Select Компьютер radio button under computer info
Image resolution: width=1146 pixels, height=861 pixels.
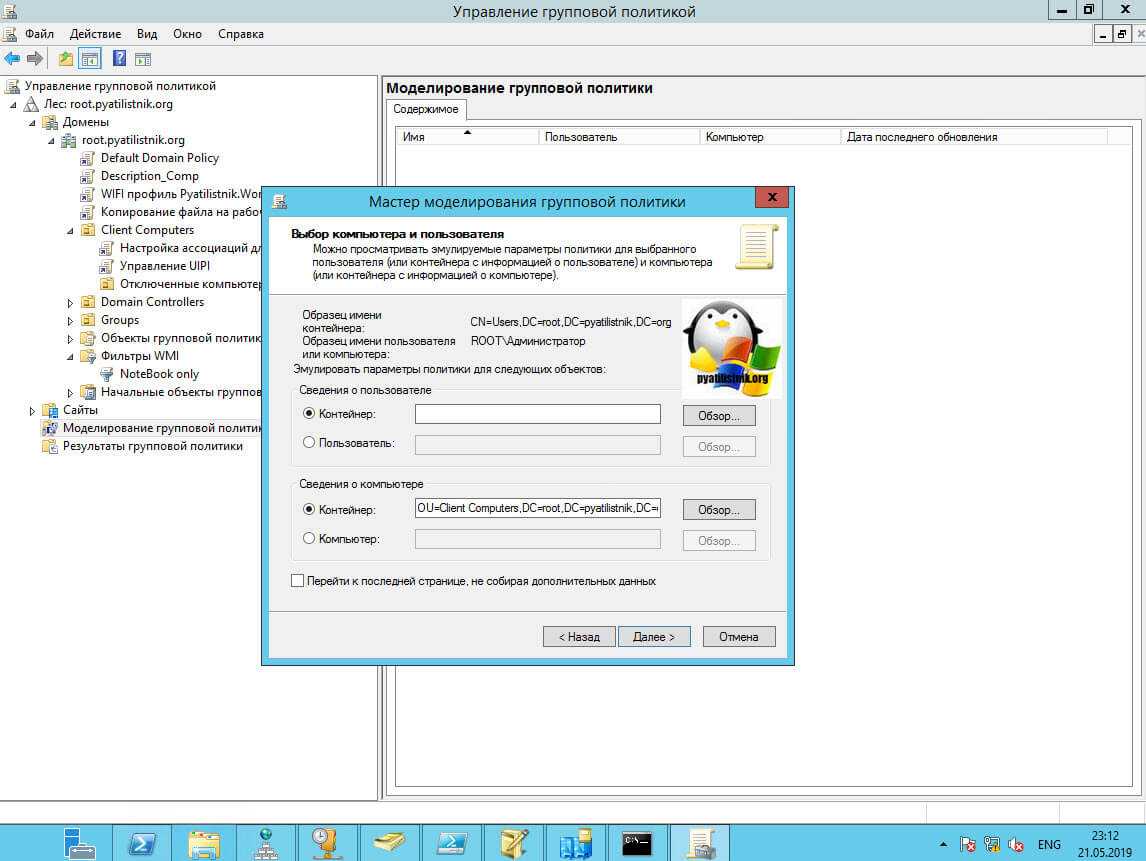tap(309, 539)
